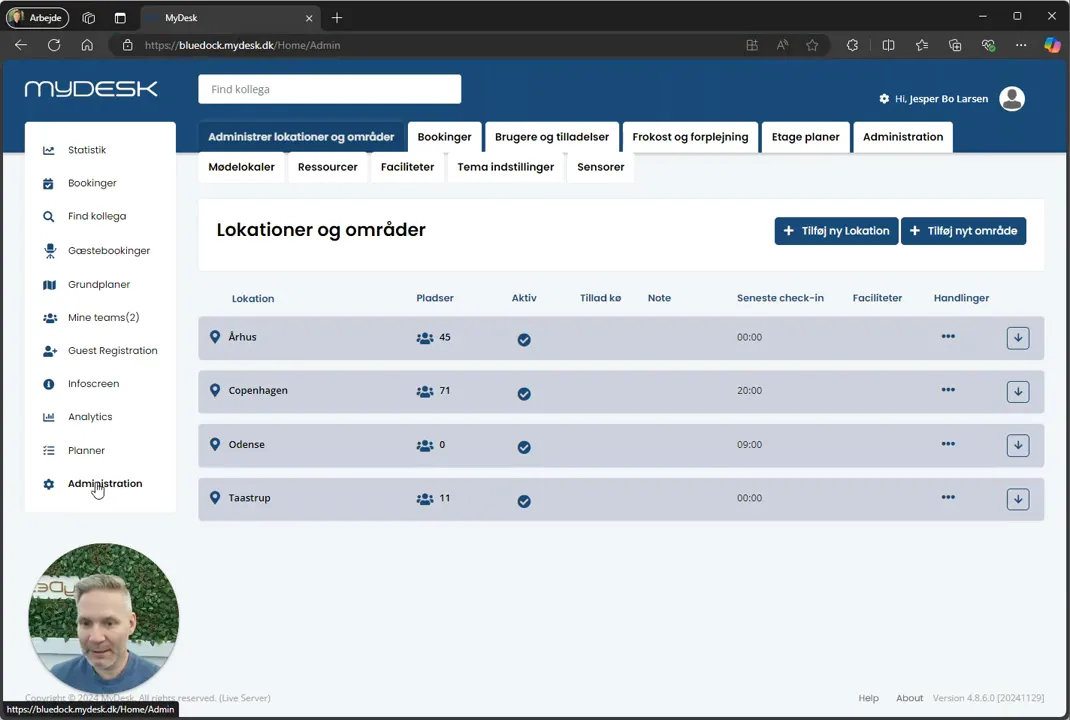Screen dimensions: 1070x720
Task: Expand the Odense location row
Action: tap(1017, 446)
